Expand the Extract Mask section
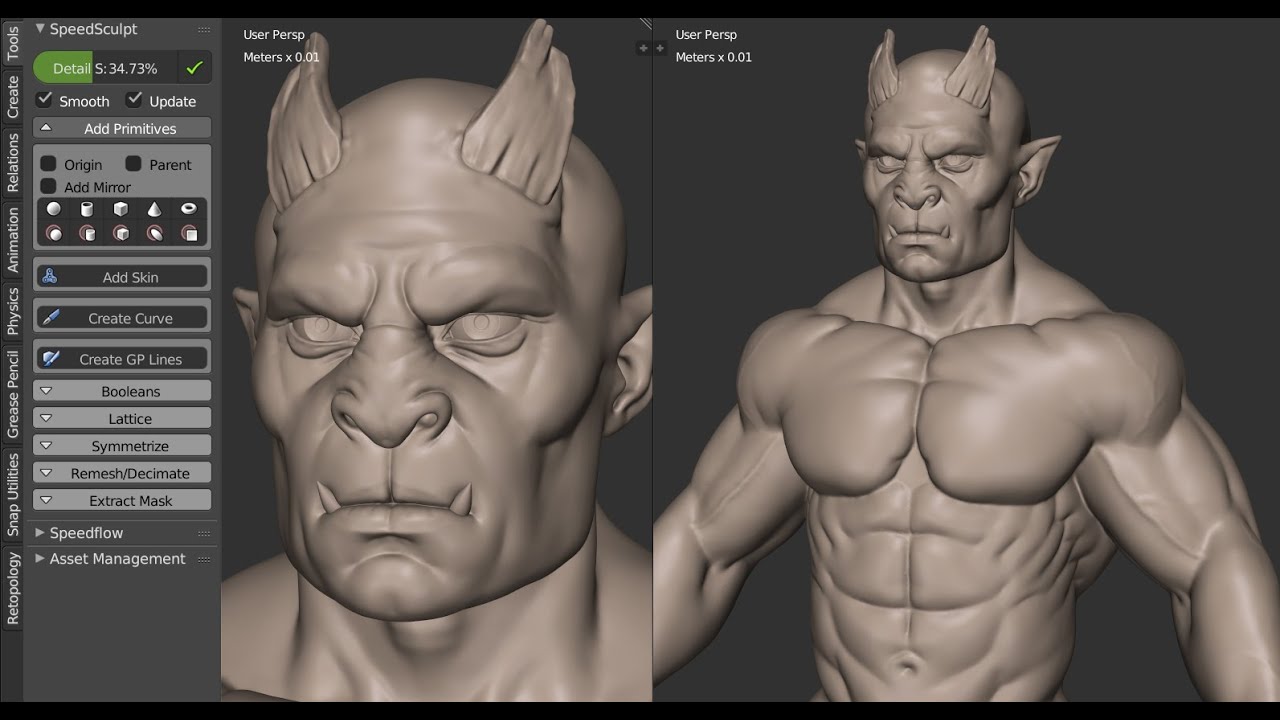 tap(122, 500)
